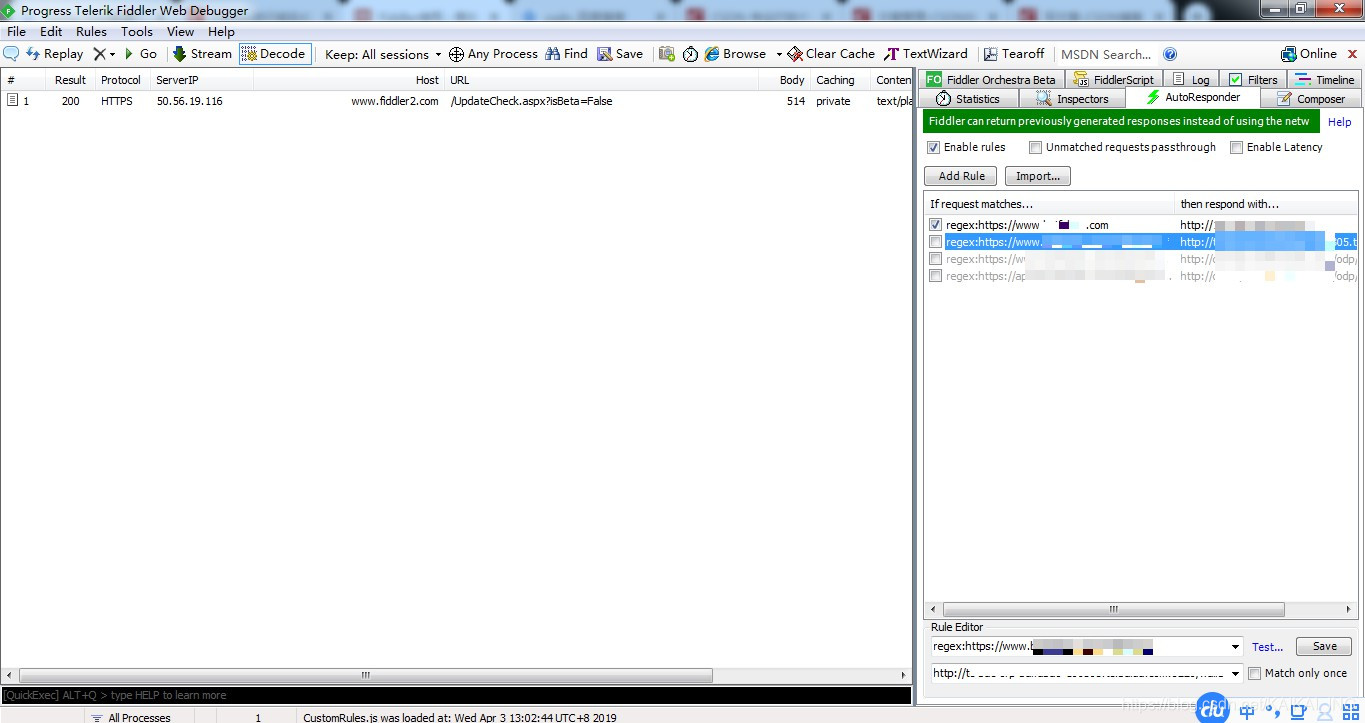The width and height of the screenshot is (1365, 723).
Task: Expand the Browse dropdown arrow
Action: click(x=779, y=54)
